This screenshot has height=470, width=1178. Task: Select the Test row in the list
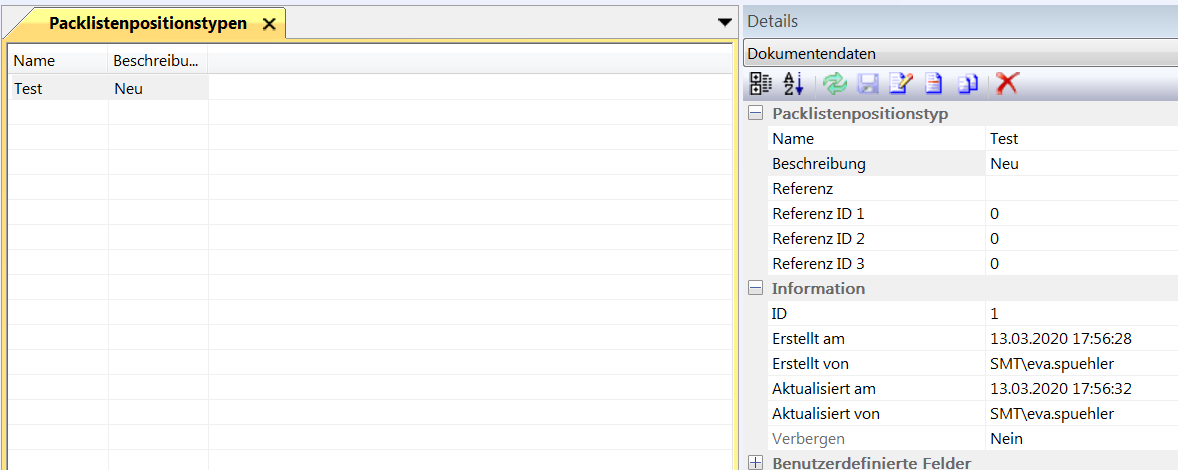(58, 88)
